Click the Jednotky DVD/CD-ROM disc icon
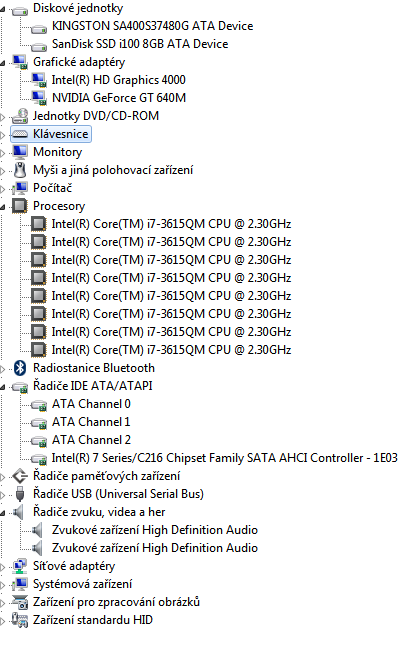The image size is (409, 647). point(19,116)
